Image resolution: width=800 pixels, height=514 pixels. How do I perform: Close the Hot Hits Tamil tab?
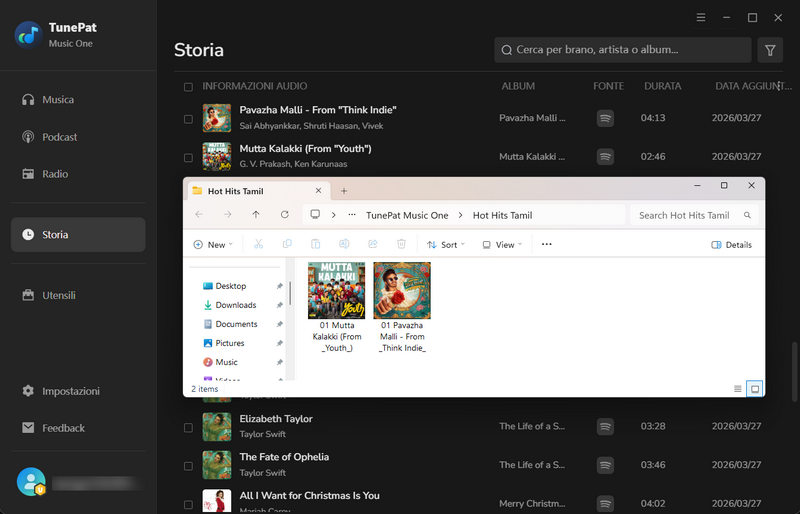[318, 190]
